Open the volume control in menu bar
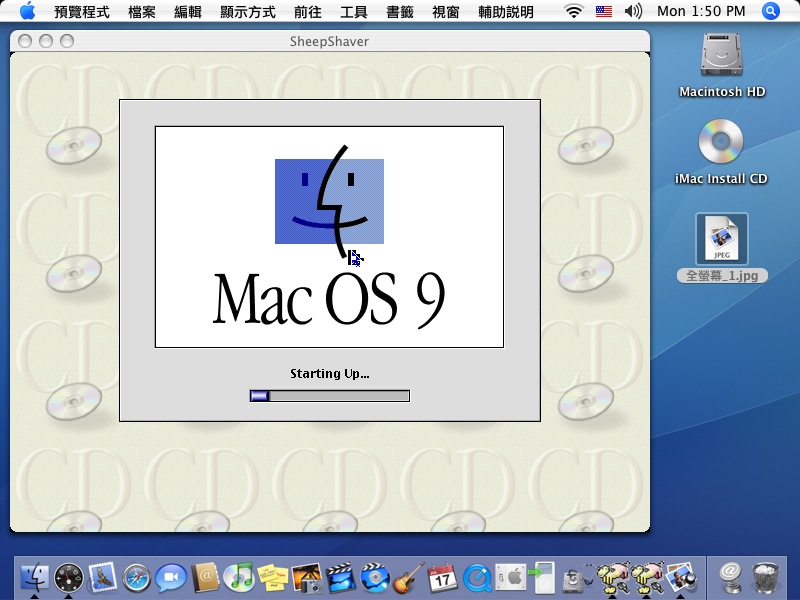800x600 pixels. pos(633,11)
